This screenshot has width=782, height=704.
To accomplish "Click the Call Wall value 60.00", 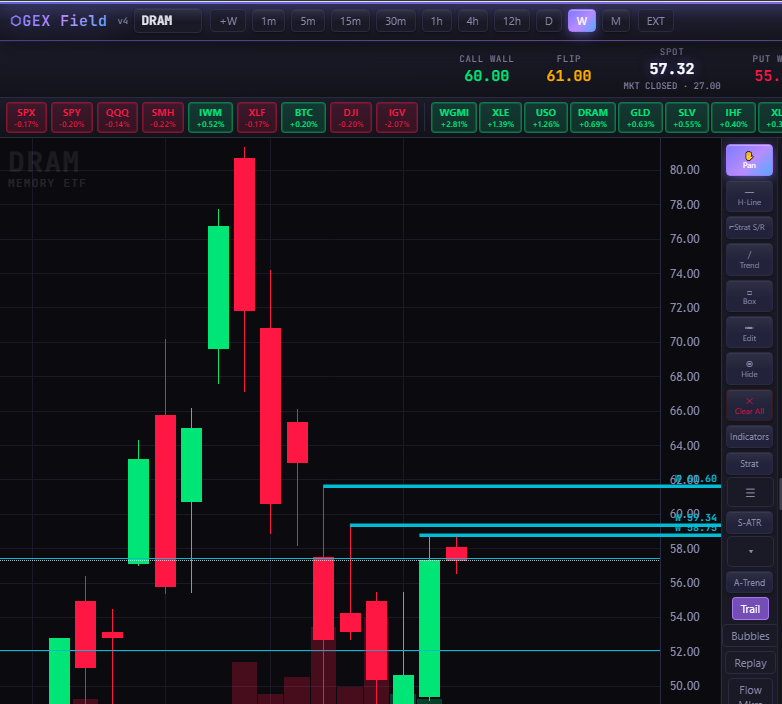I will 486,76.
